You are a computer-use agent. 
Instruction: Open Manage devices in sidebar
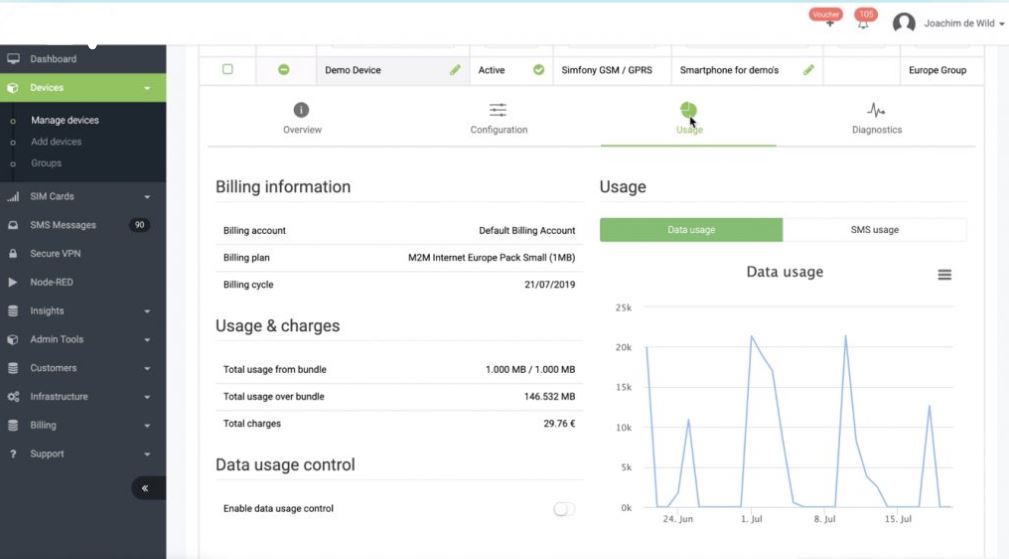coord(65,120)
